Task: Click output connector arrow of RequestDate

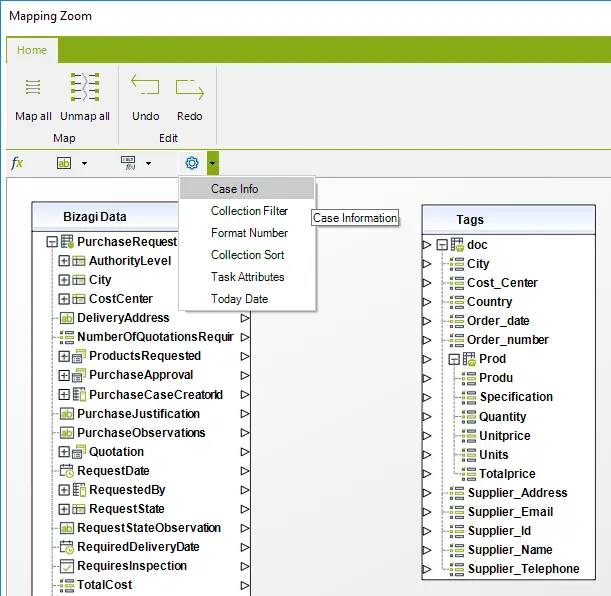Action: click(x=244, y=471)
